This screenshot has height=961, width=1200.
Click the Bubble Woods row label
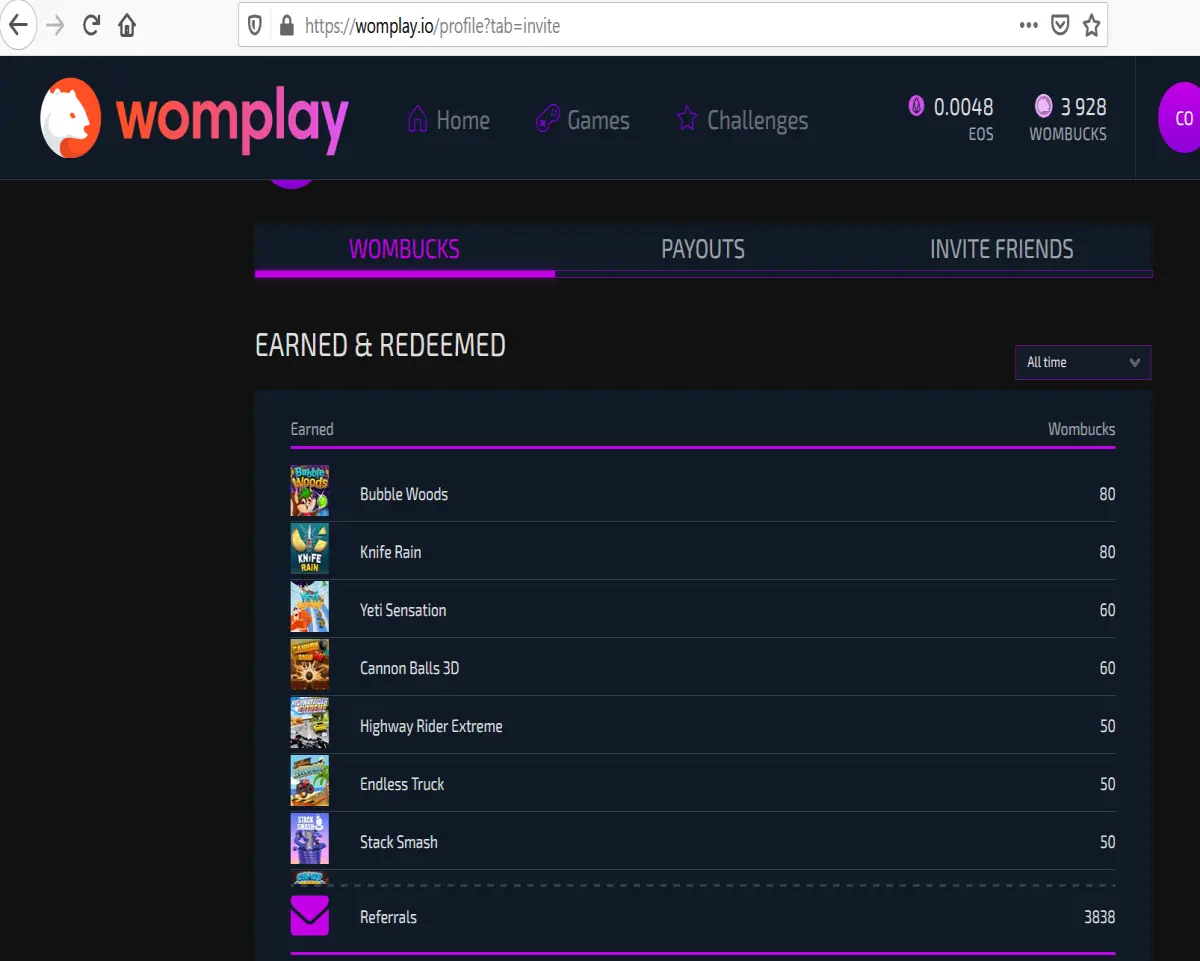404,494
